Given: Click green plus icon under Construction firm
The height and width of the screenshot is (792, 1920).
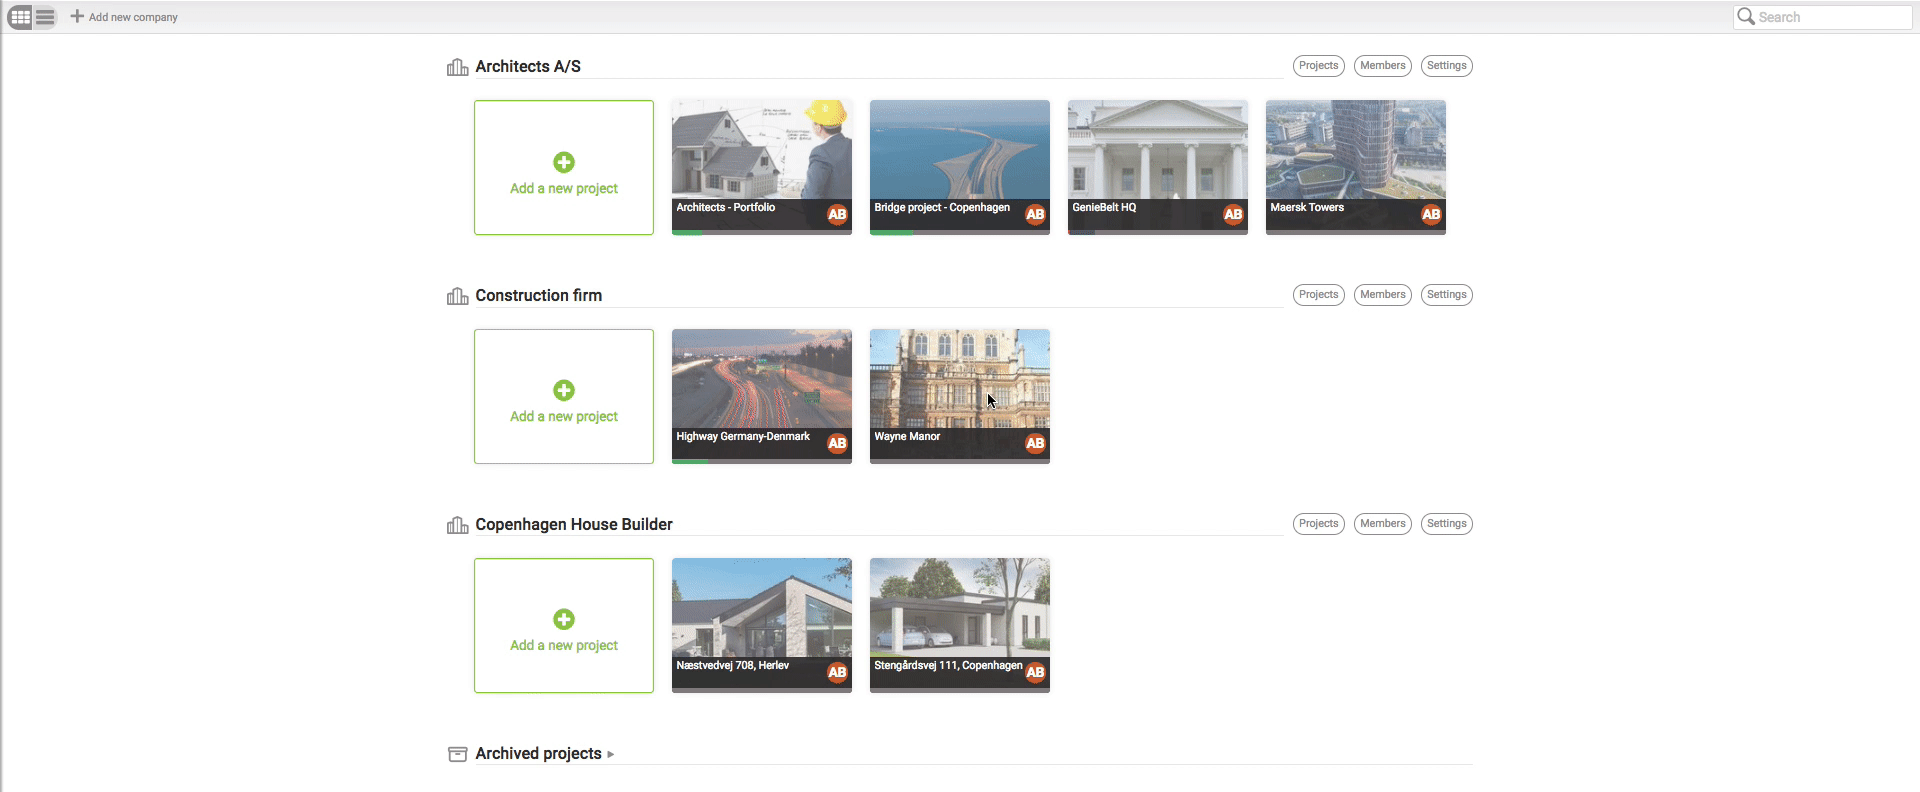Looking at the screenshot, I should click(x=564, y=390).
